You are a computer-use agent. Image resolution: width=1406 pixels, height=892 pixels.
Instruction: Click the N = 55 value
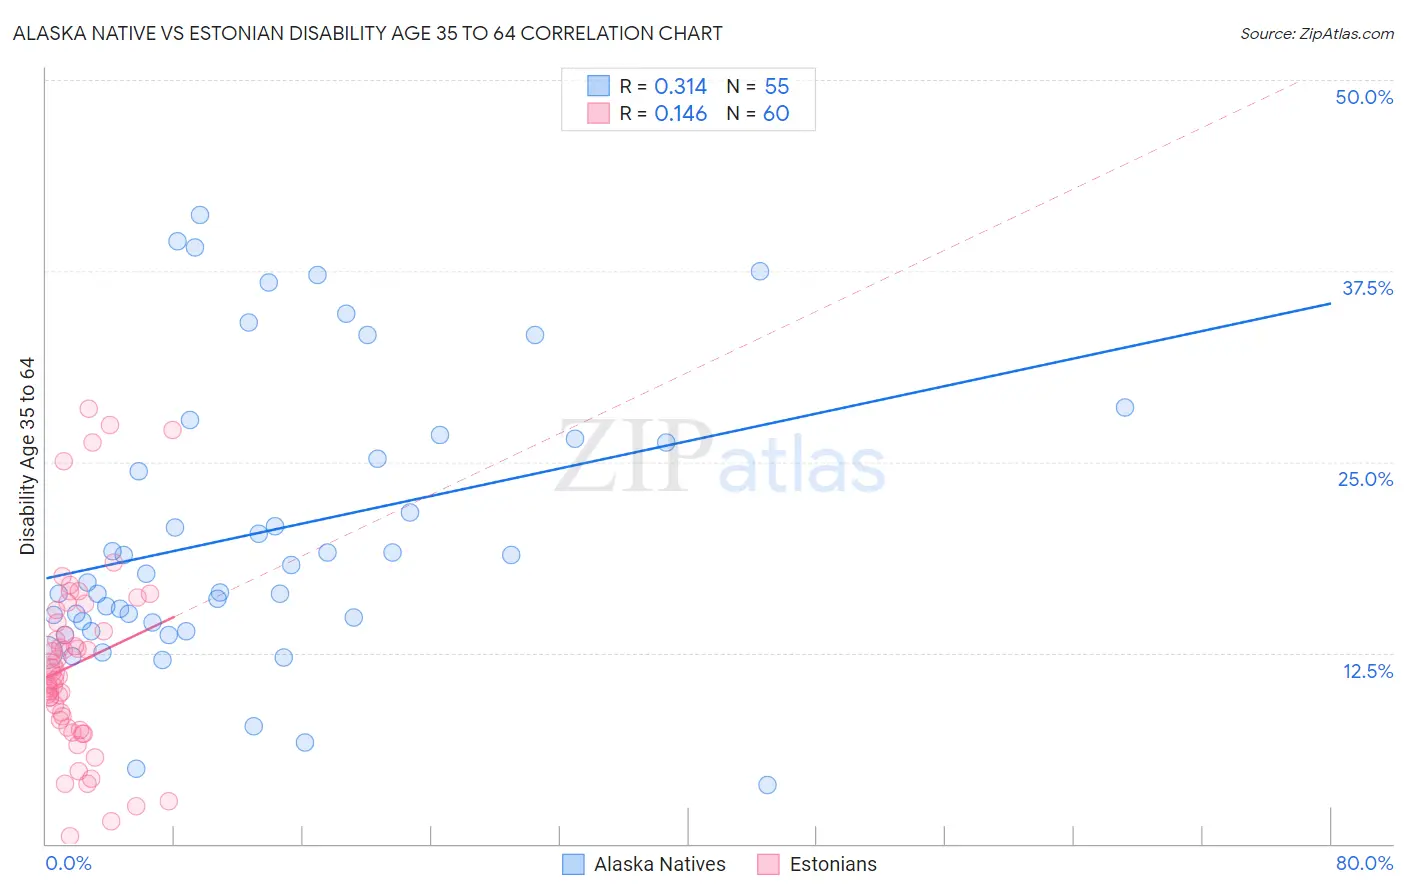(758, 86)
